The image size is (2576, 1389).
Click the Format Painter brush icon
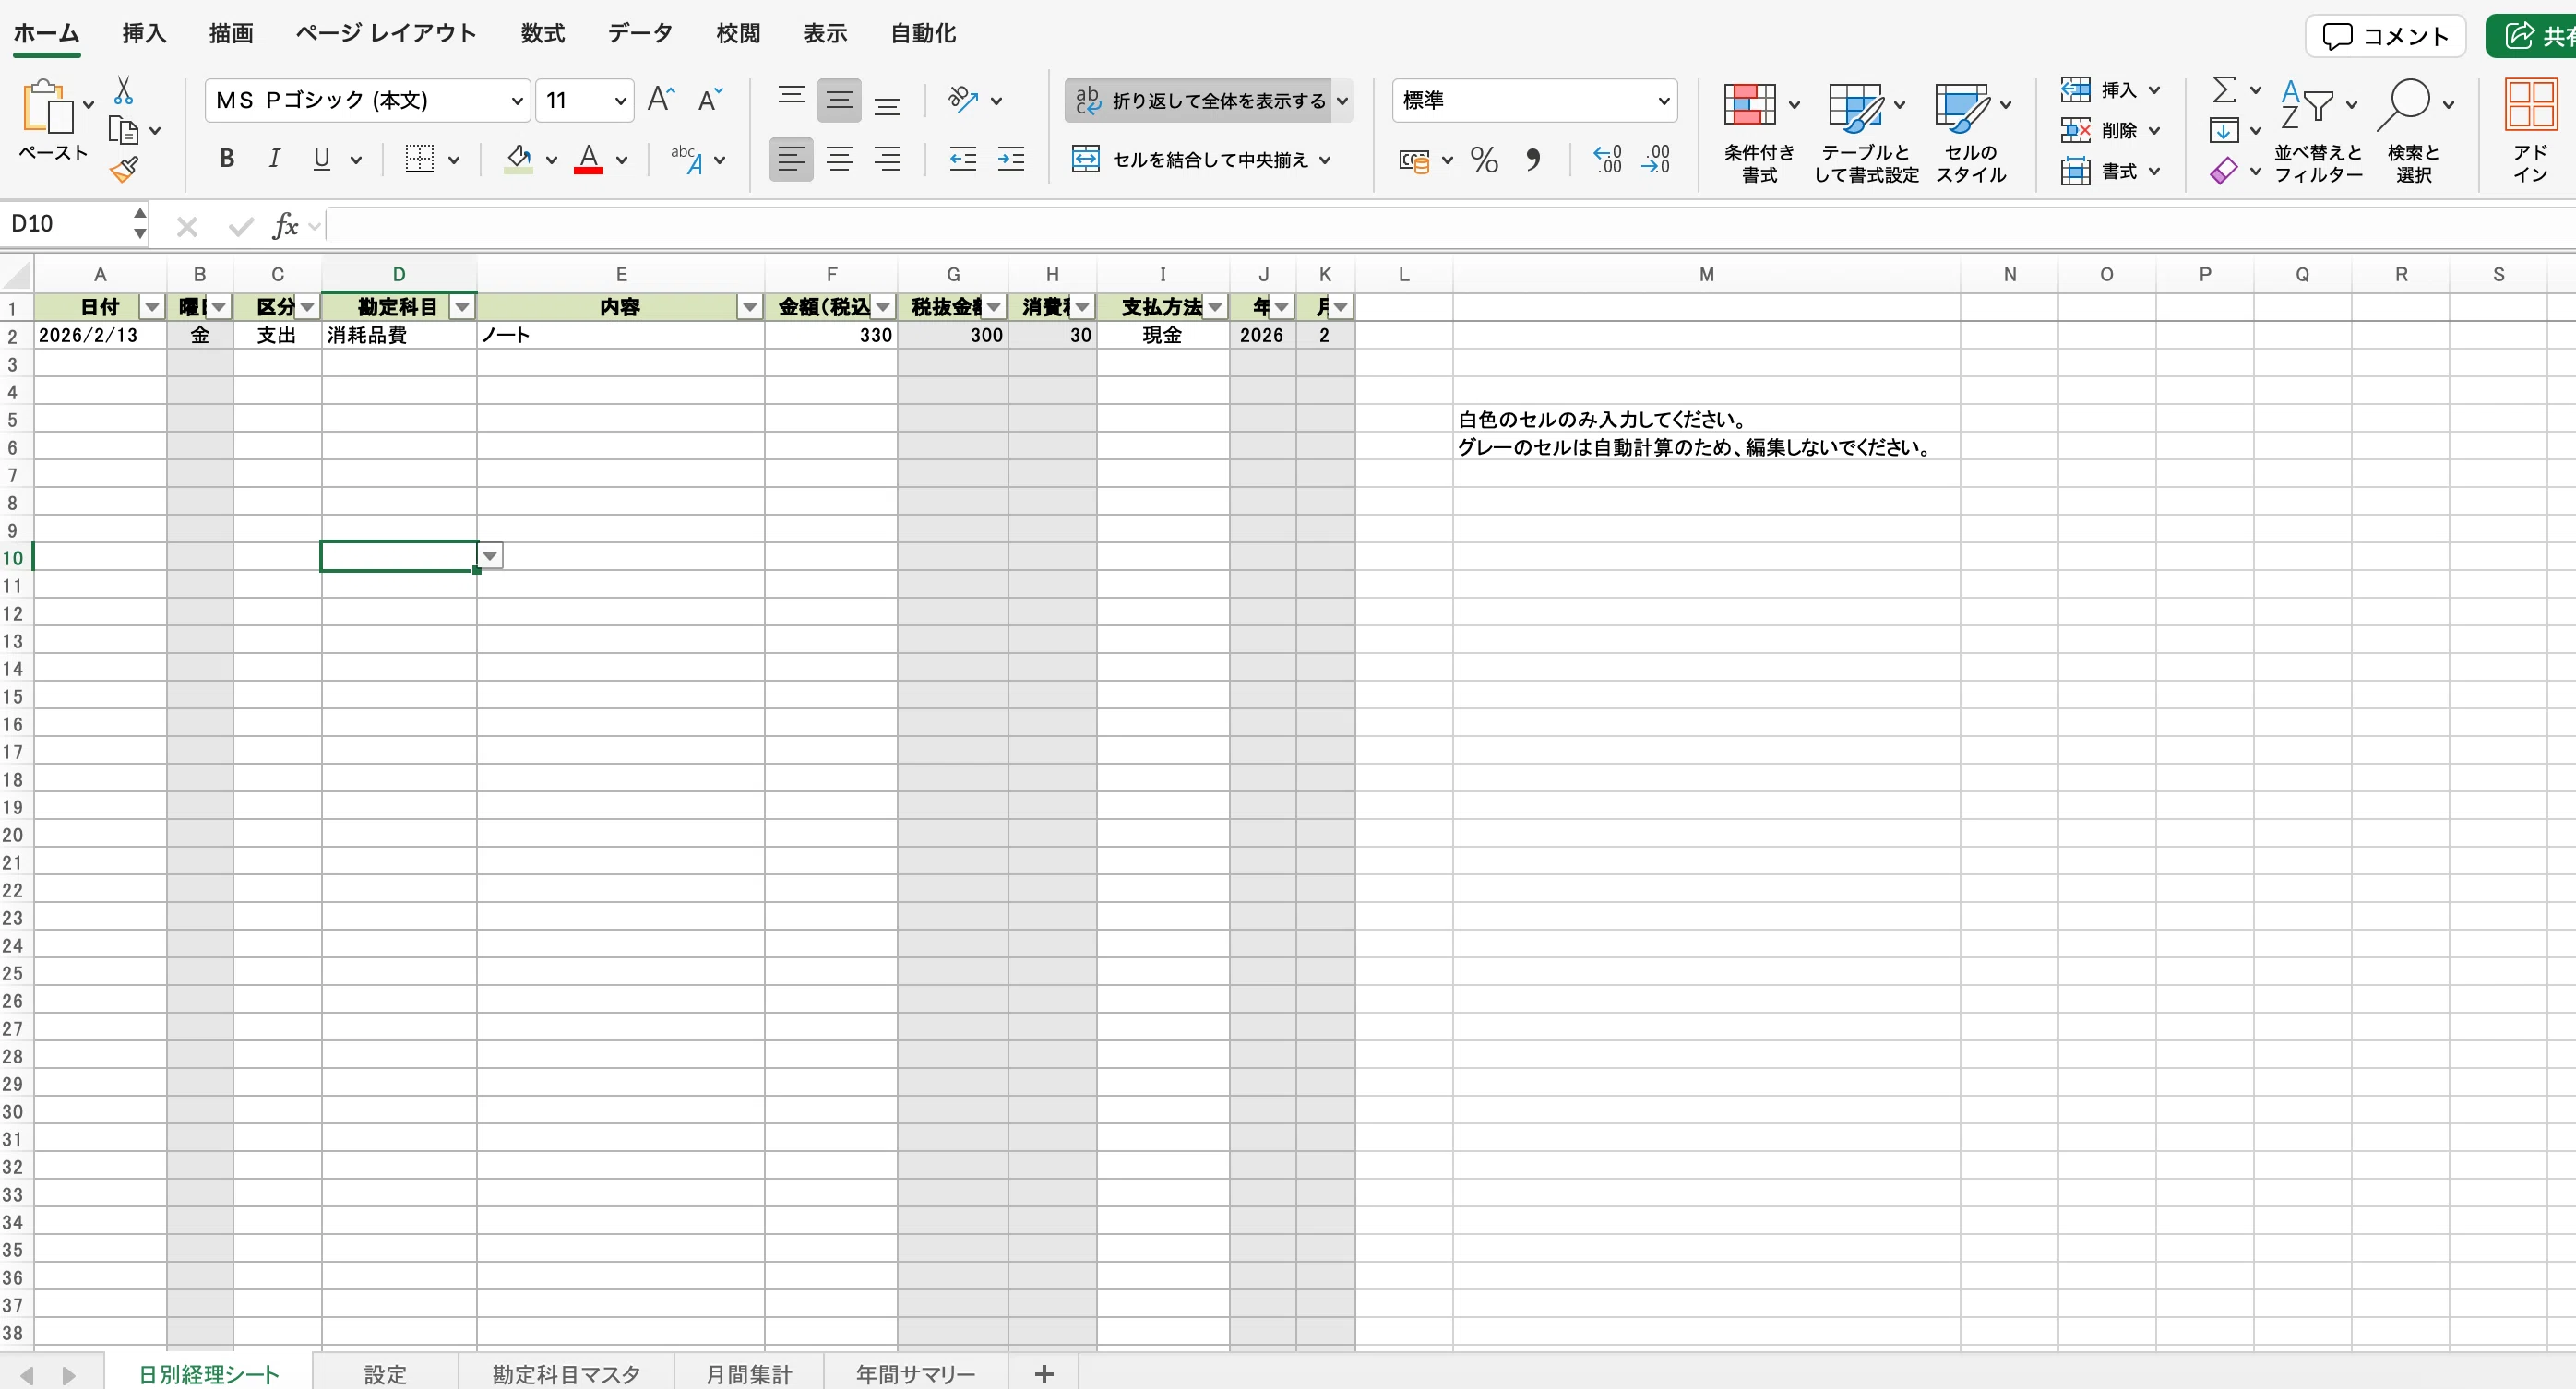[x=124, y=170]
